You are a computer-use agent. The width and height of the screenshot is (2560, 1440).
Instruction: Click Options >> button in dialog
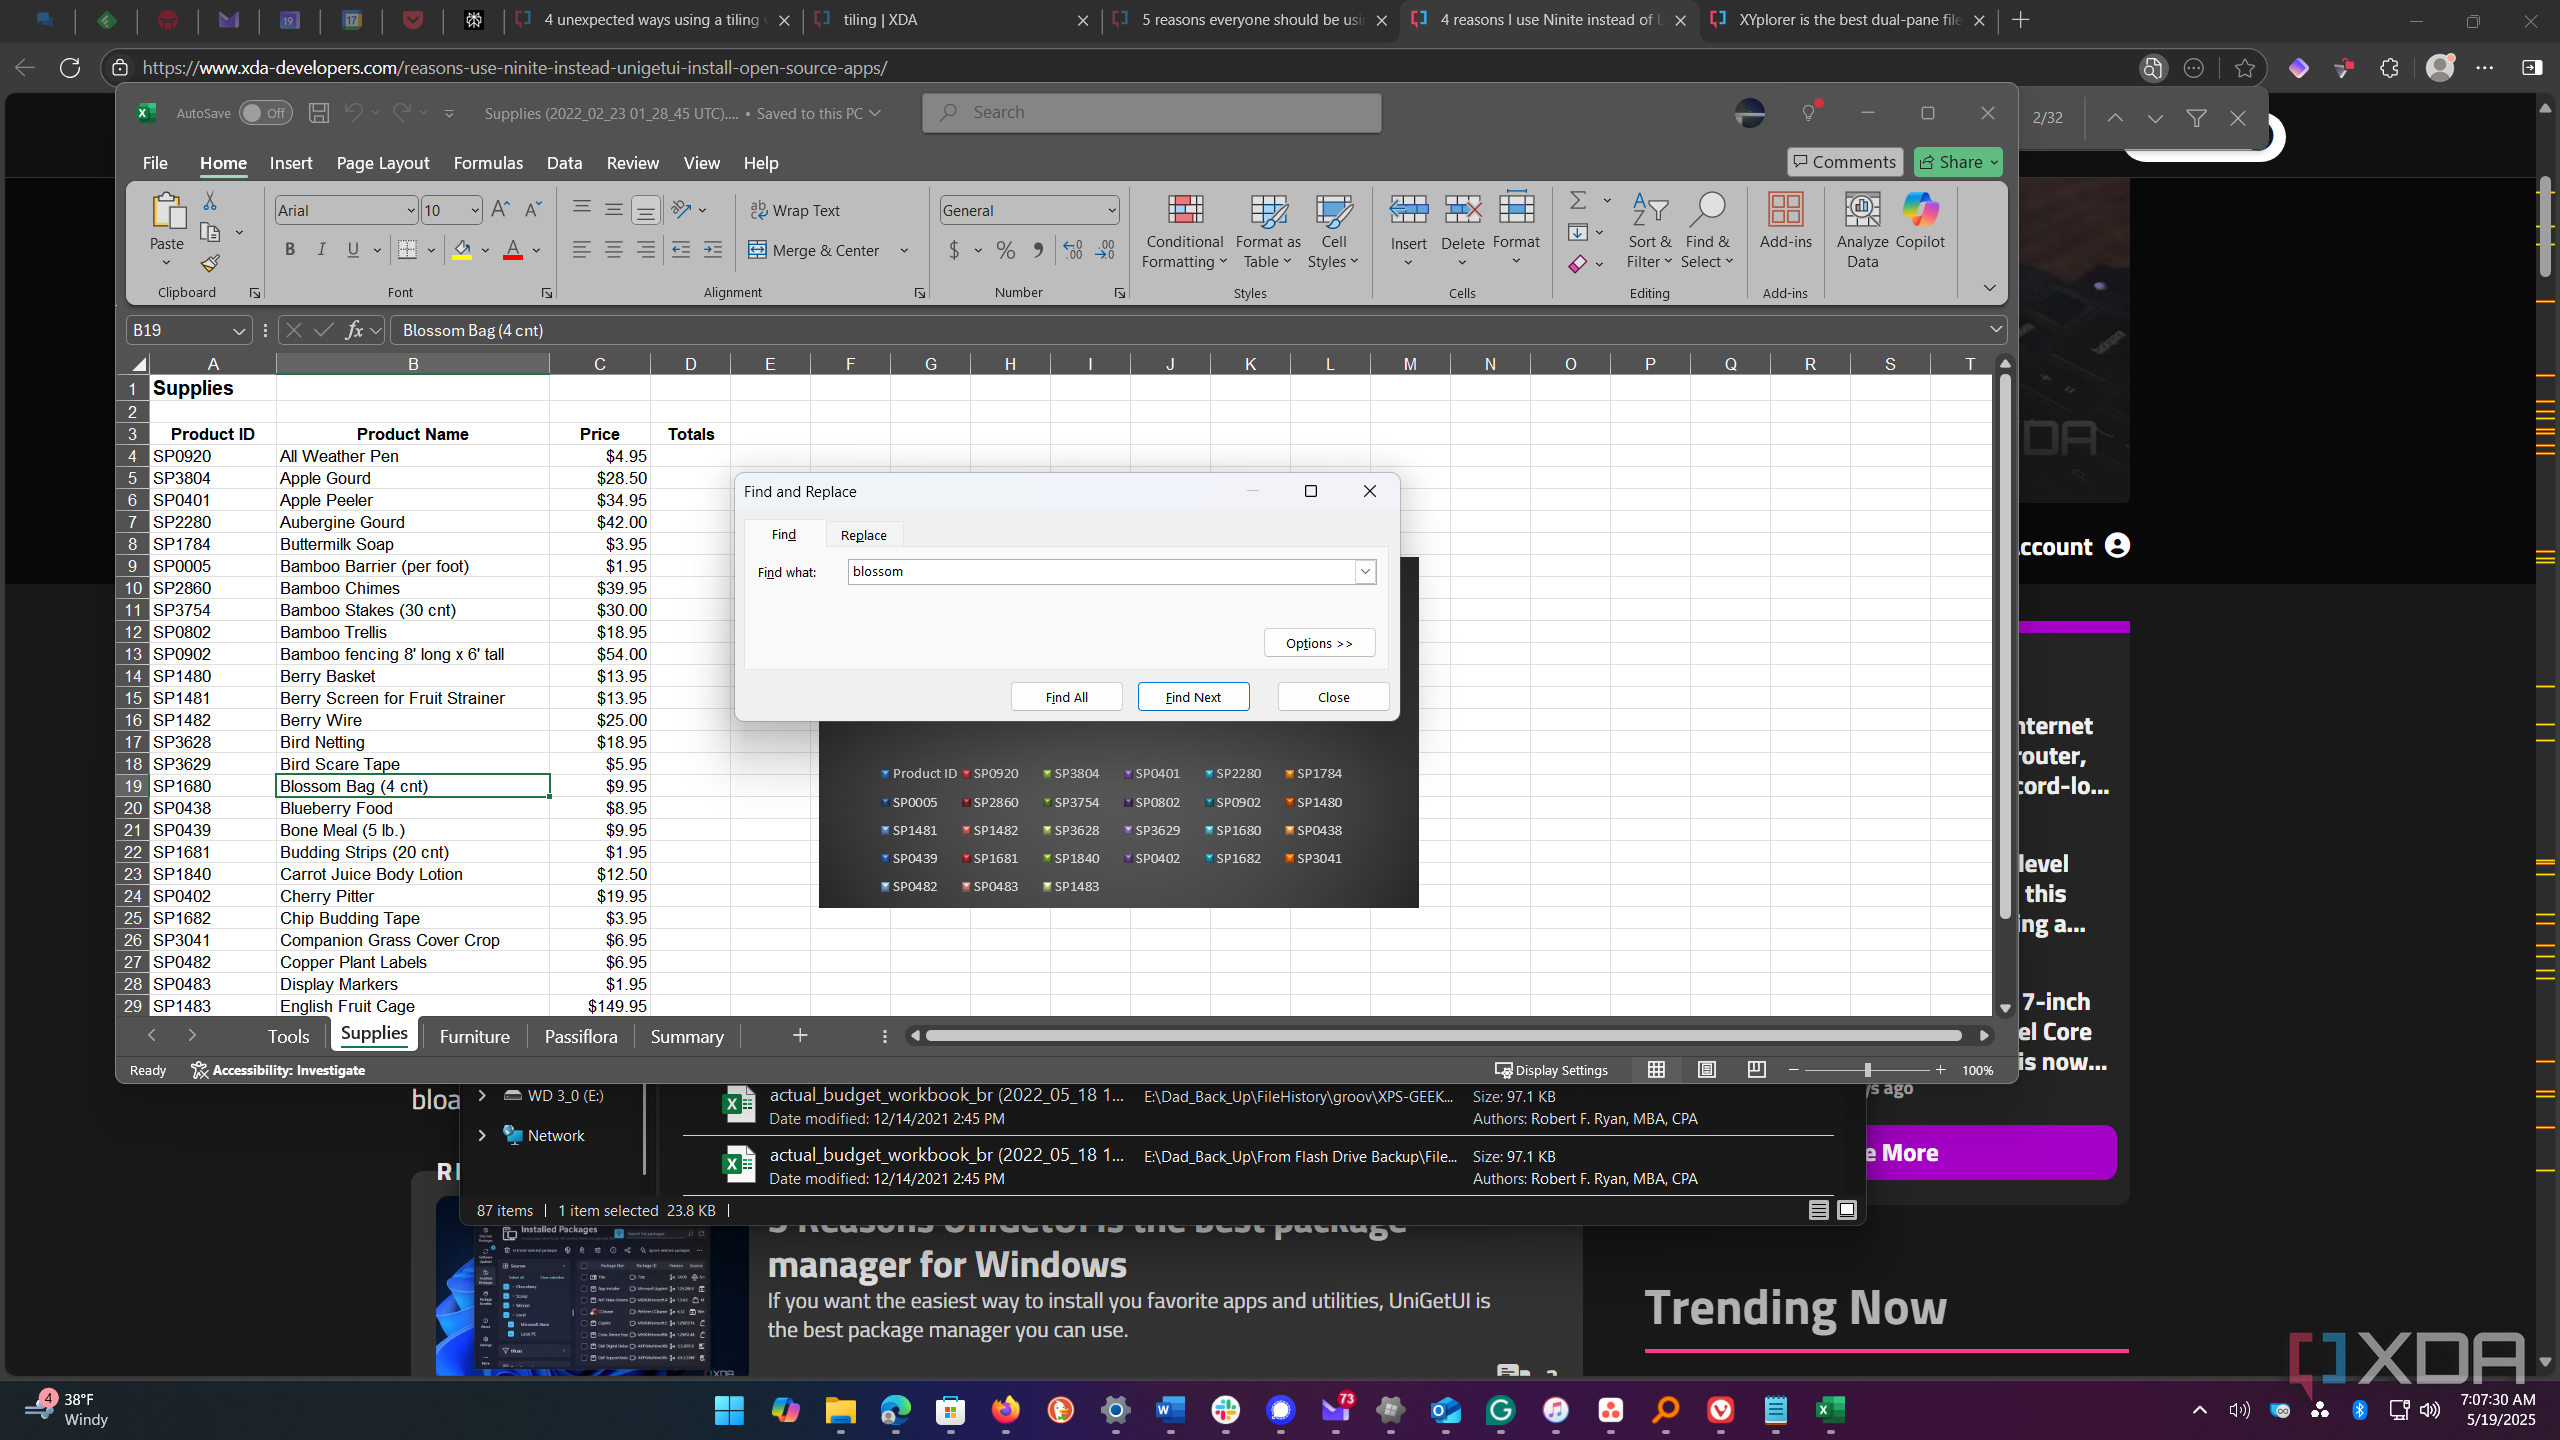tap(1319, 643)
